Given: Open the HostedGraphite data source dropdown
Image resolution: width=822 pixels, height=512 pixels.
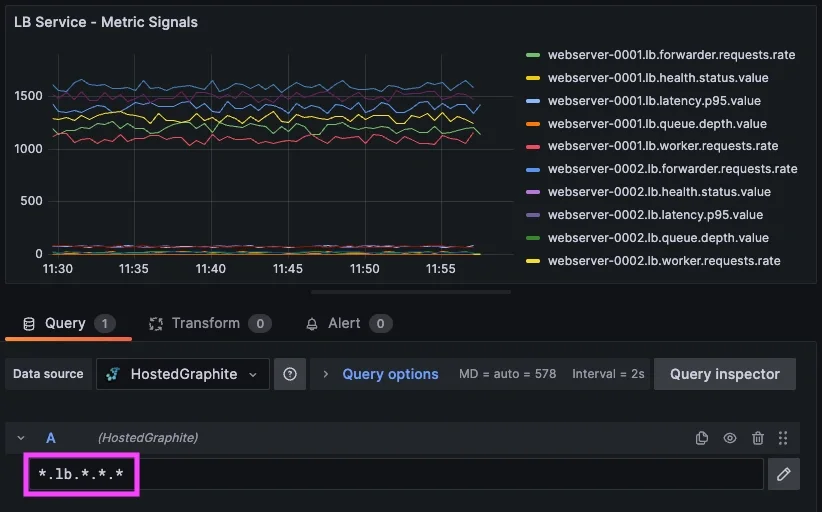Looking at the screenshot, I should (x=182, y=374).
